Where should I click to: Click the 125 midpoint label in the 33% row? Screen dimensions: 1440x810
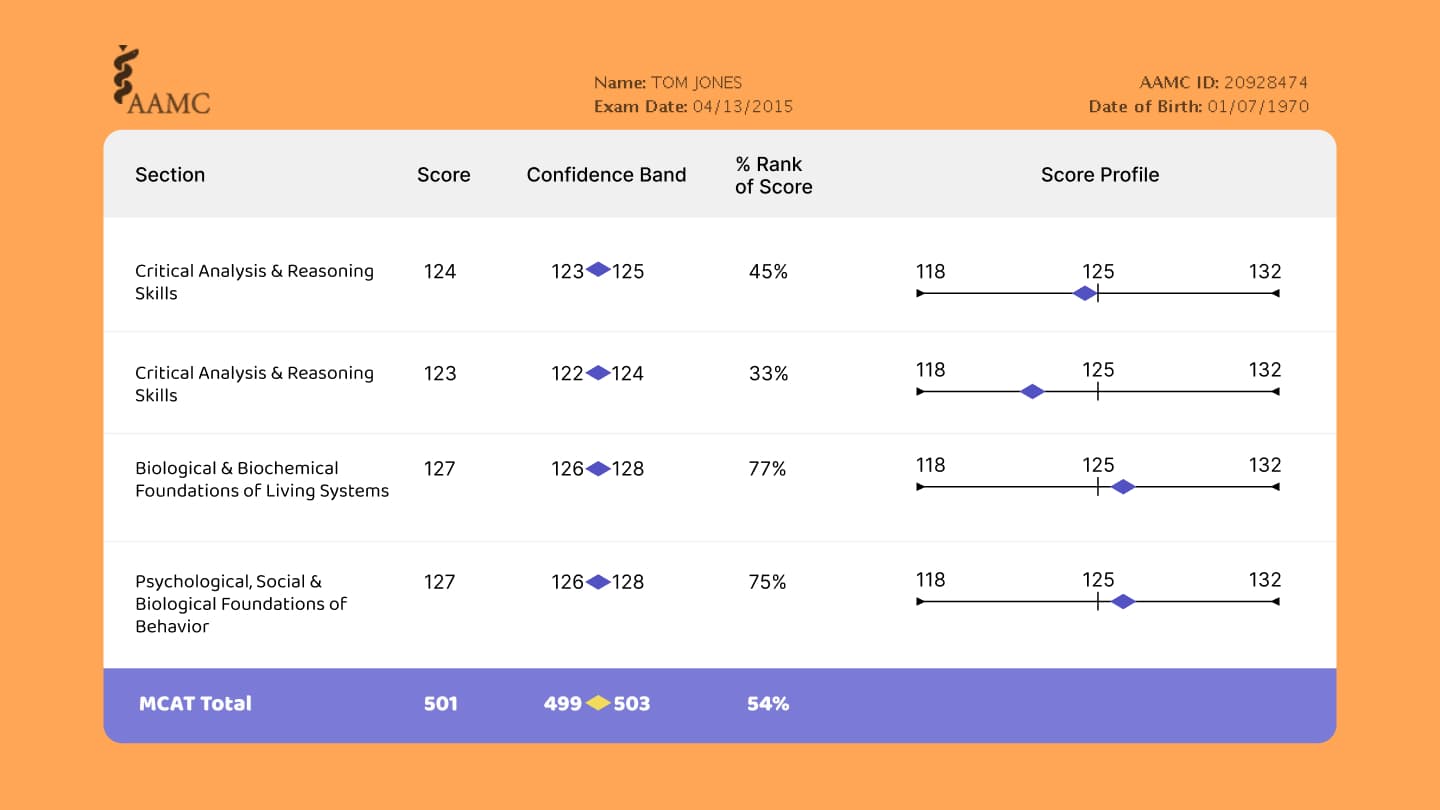(x=1098, y=370)
